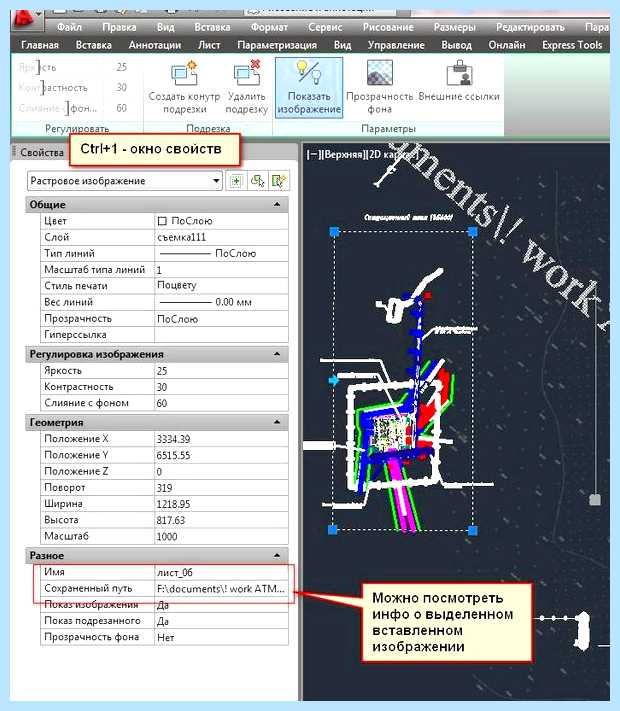Click Вес линий 0.00 мм value
Screen dimensions: 620x711
221,302
